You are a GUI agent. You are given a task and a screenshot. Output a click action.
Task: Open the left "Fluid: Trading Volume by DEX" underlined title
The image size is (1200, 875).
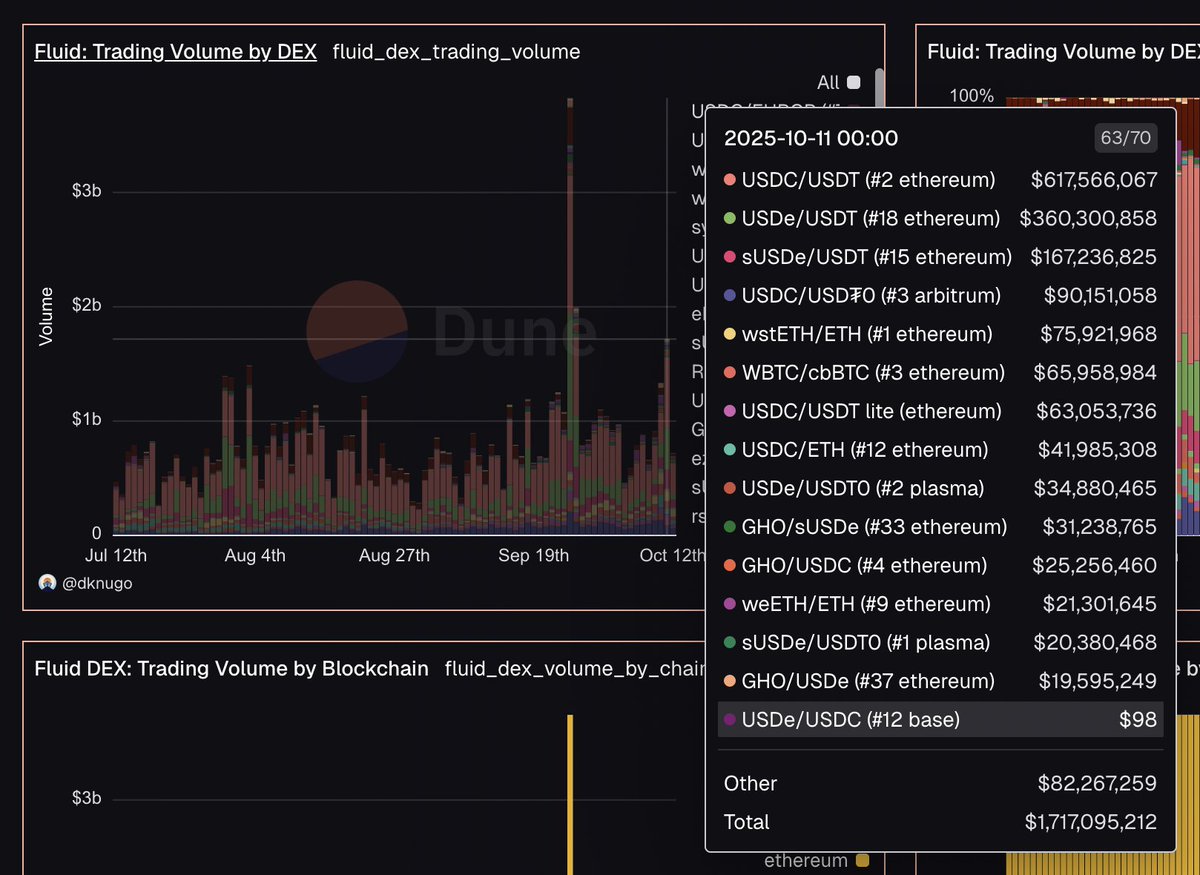tap(175, 52)
